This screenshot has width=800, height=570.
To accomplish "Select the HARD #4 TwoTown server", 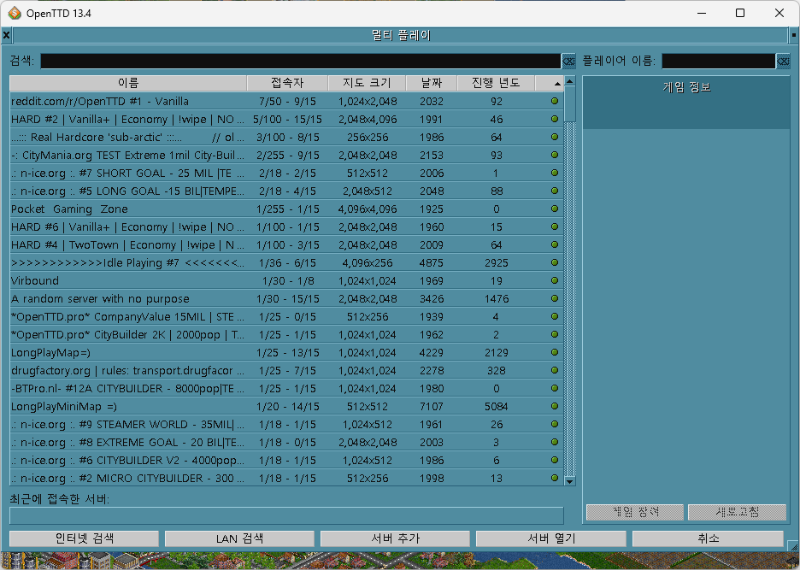I will (286, 245).
